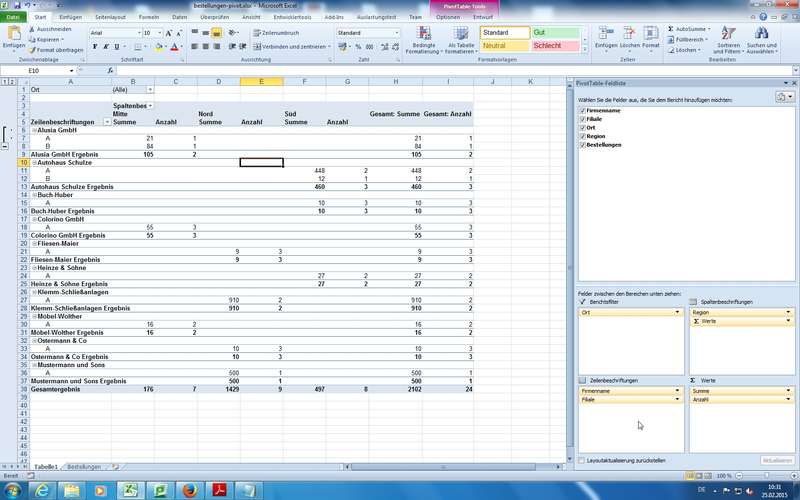
Task: Open the font name dropdown Arial
Action: [x=139, y=33]
